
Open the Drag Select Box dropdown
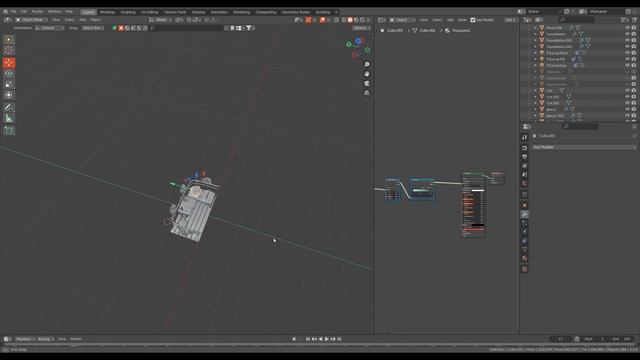[92, 28]
